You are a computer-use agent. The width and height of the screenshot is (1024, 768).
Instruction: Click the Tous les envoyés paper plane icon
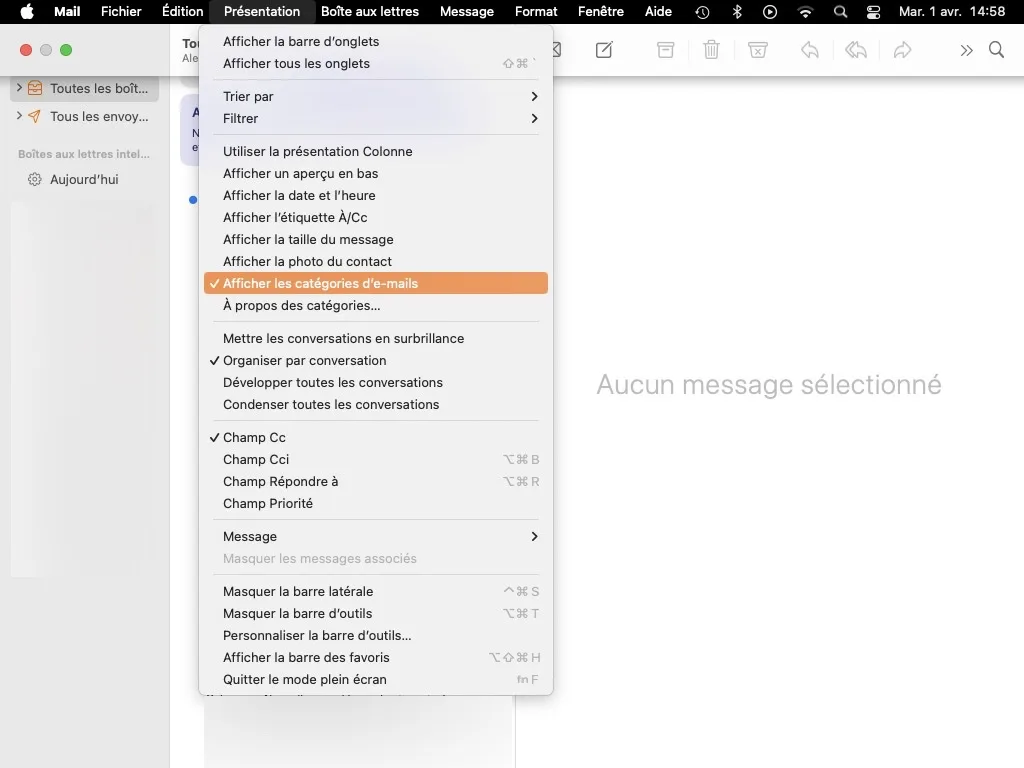coord(35,116)
